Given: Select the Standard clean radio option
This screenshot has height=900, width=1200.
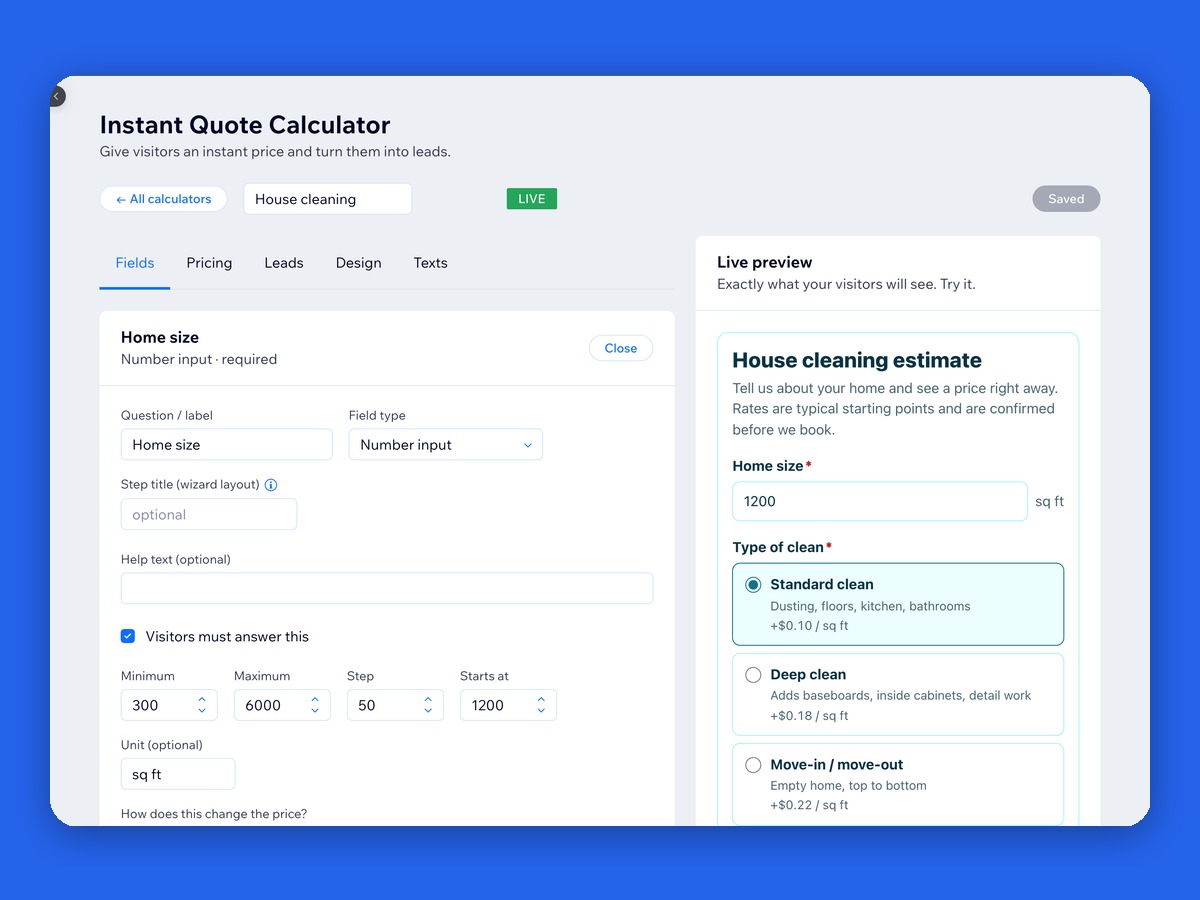Looking at the screenshot, I should coord(753,585).
